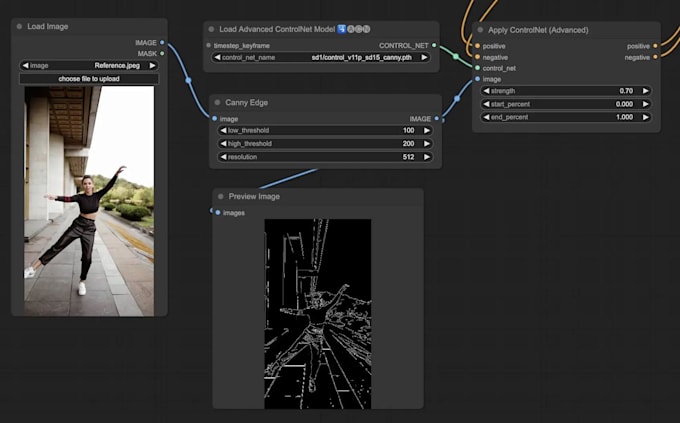Click the IMAGE output socket on Canny Edge

click(437, 118)
